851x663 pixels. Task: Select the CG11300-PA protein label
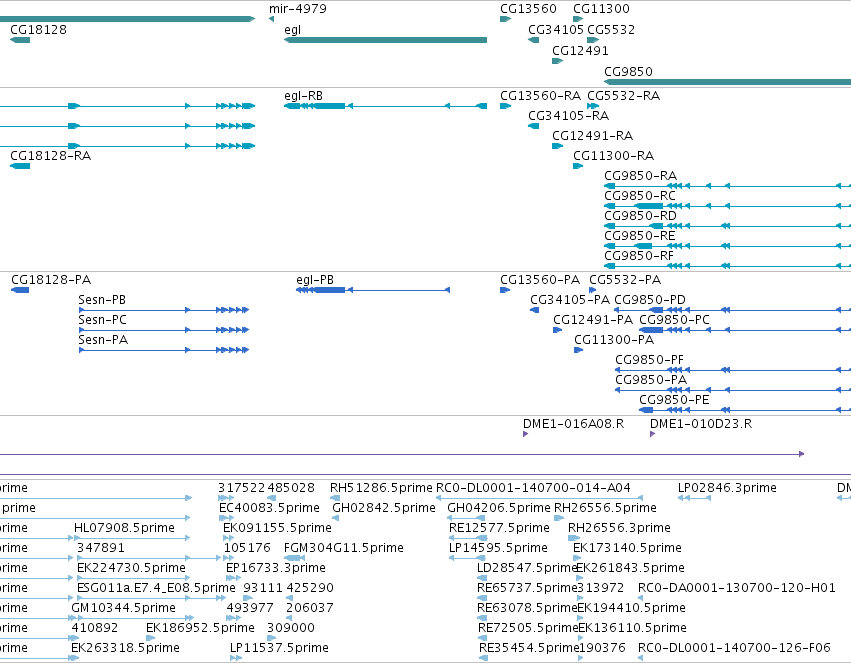[614, 340]
